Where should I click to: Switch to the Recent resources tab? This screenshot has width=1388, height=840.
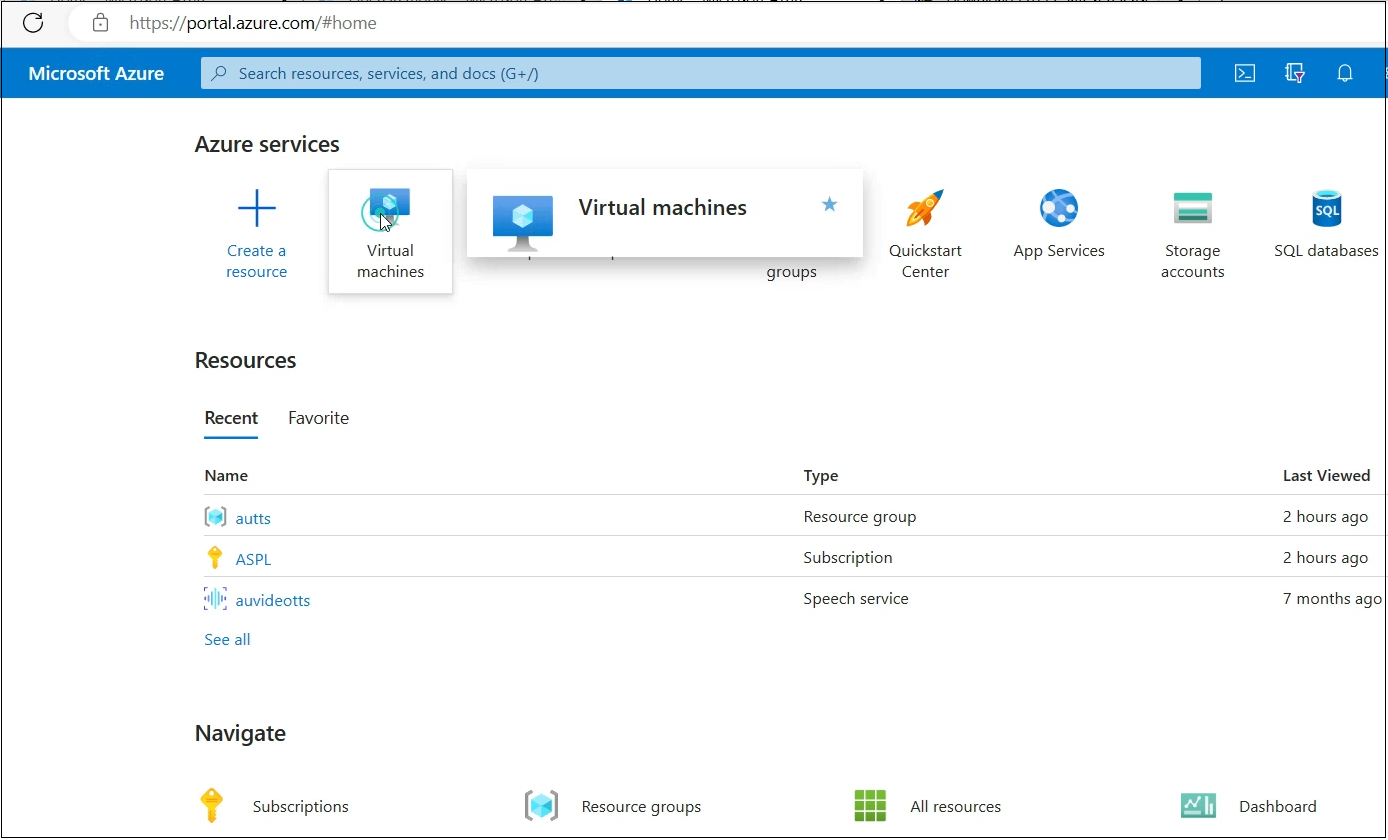231,418
